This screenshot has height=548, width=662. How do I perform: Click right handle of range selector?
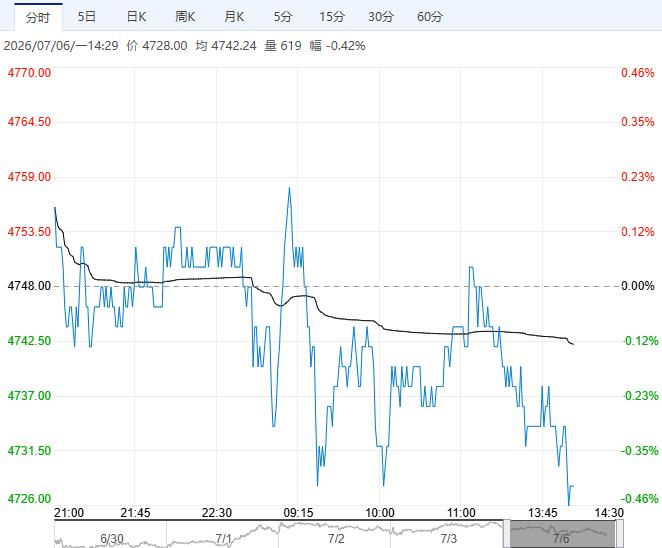[x=619, y=534]
